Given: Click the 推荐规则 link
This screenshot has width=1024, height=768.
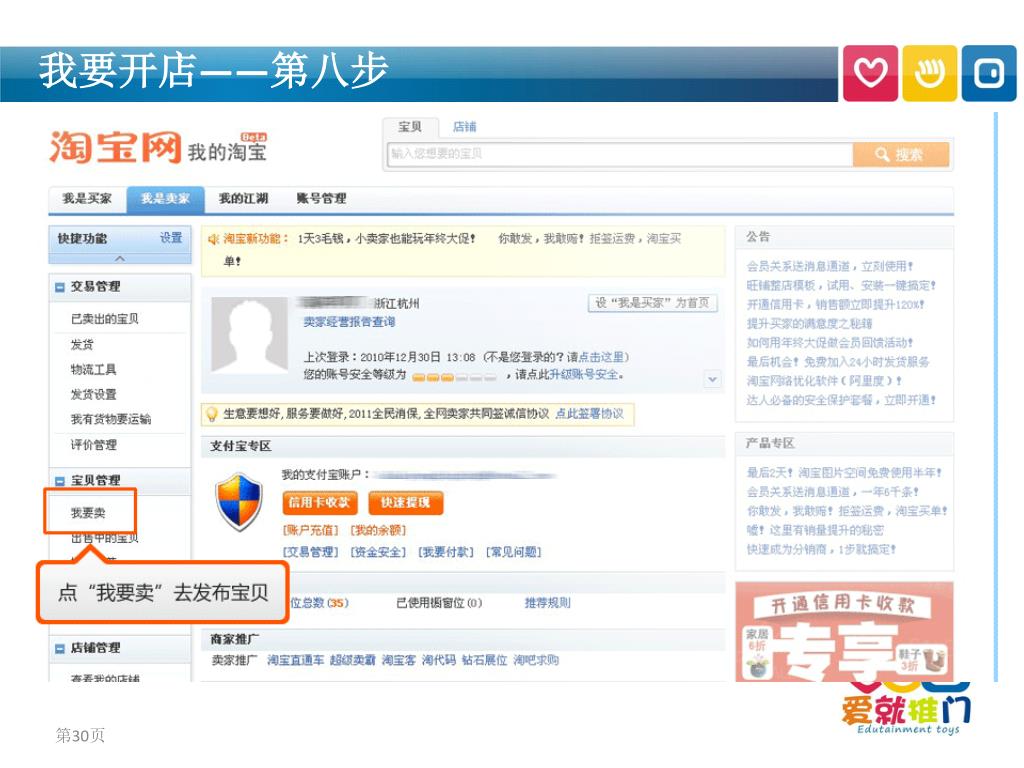Looking at the screenshot, I should (547, 603).
